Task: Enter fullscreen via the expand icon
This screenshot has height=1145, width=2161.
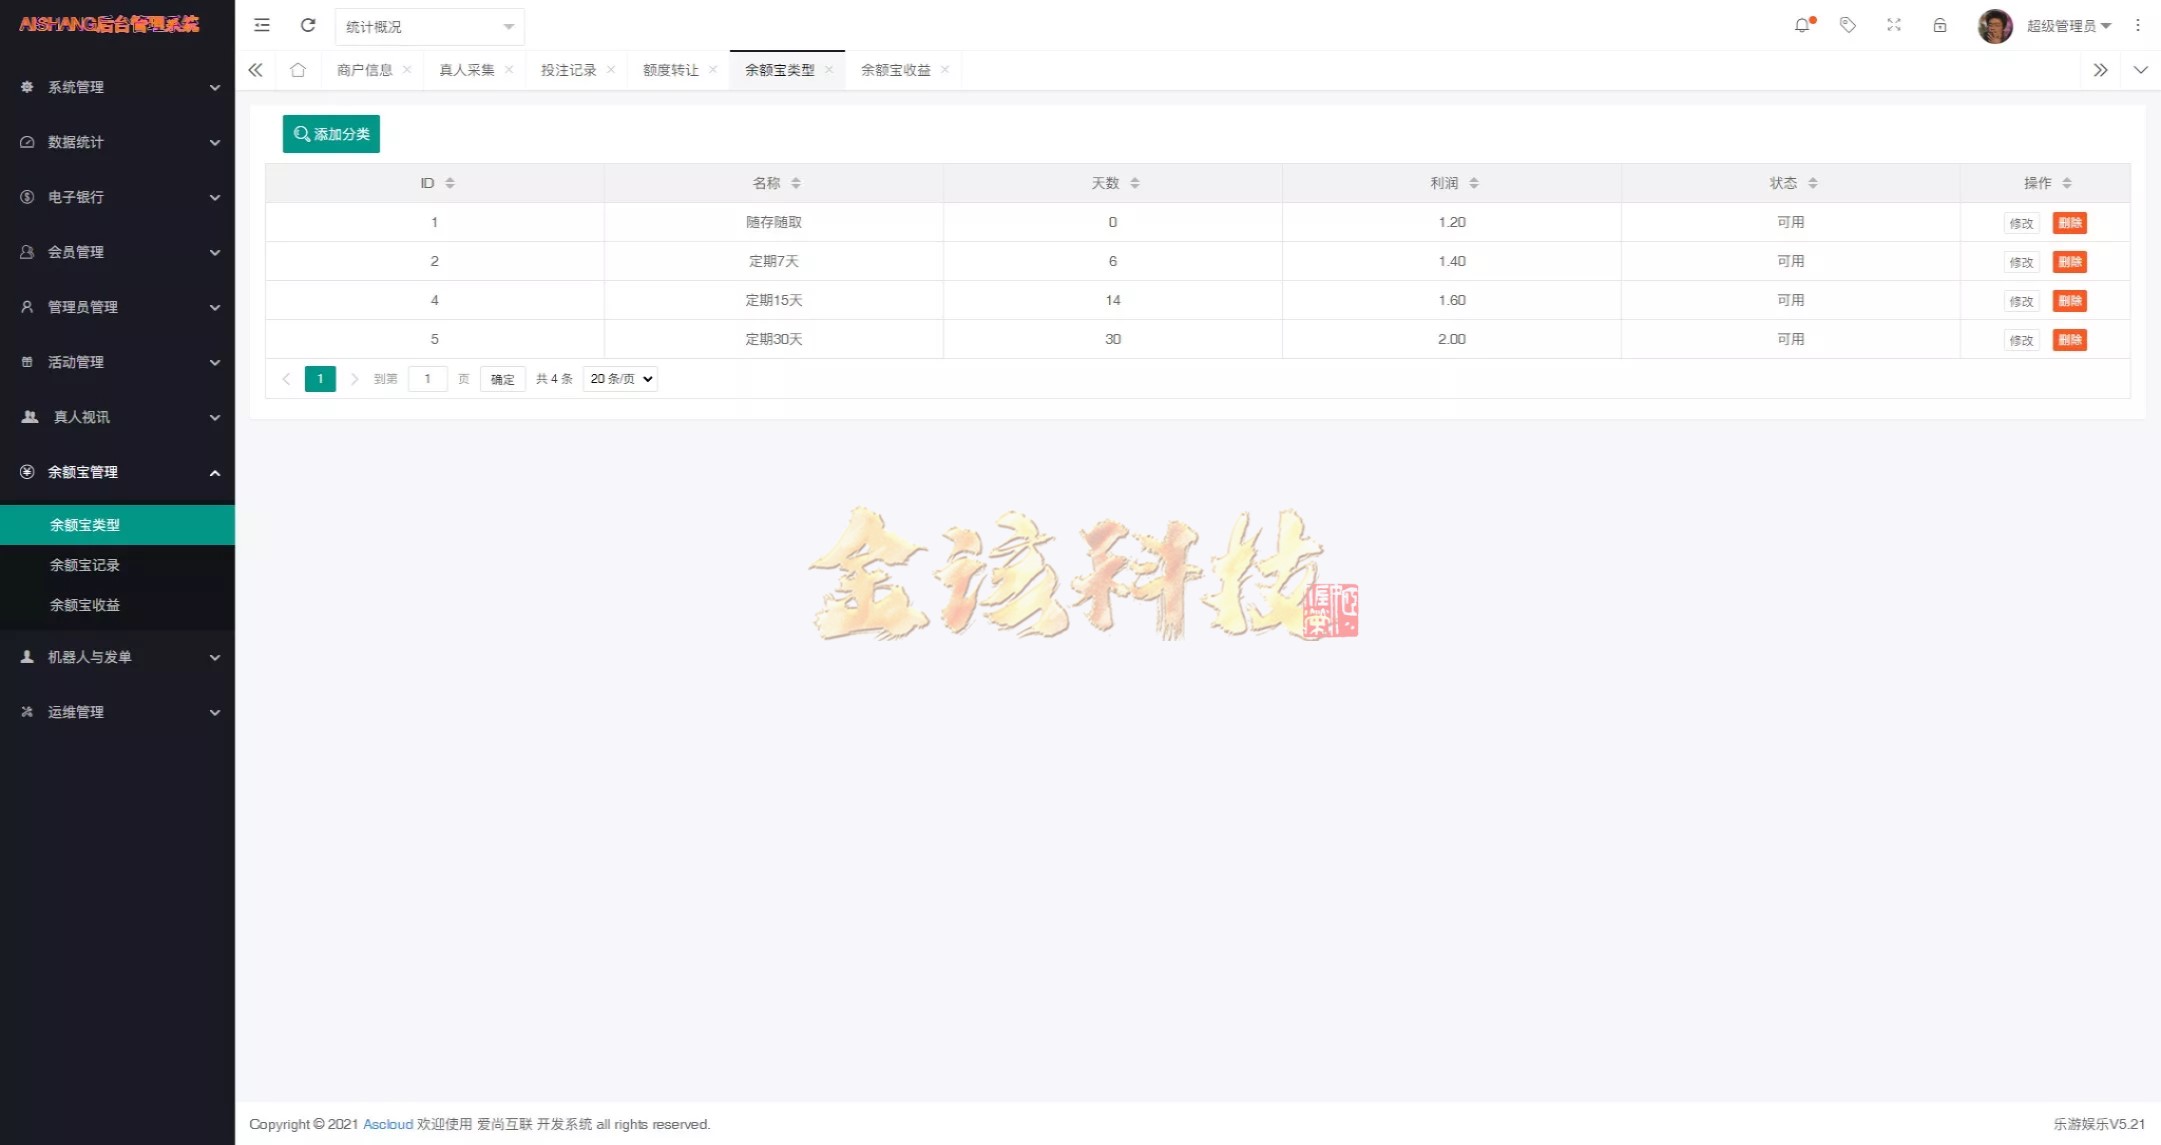Action: pyautogui.click(x=1894, y=25)
